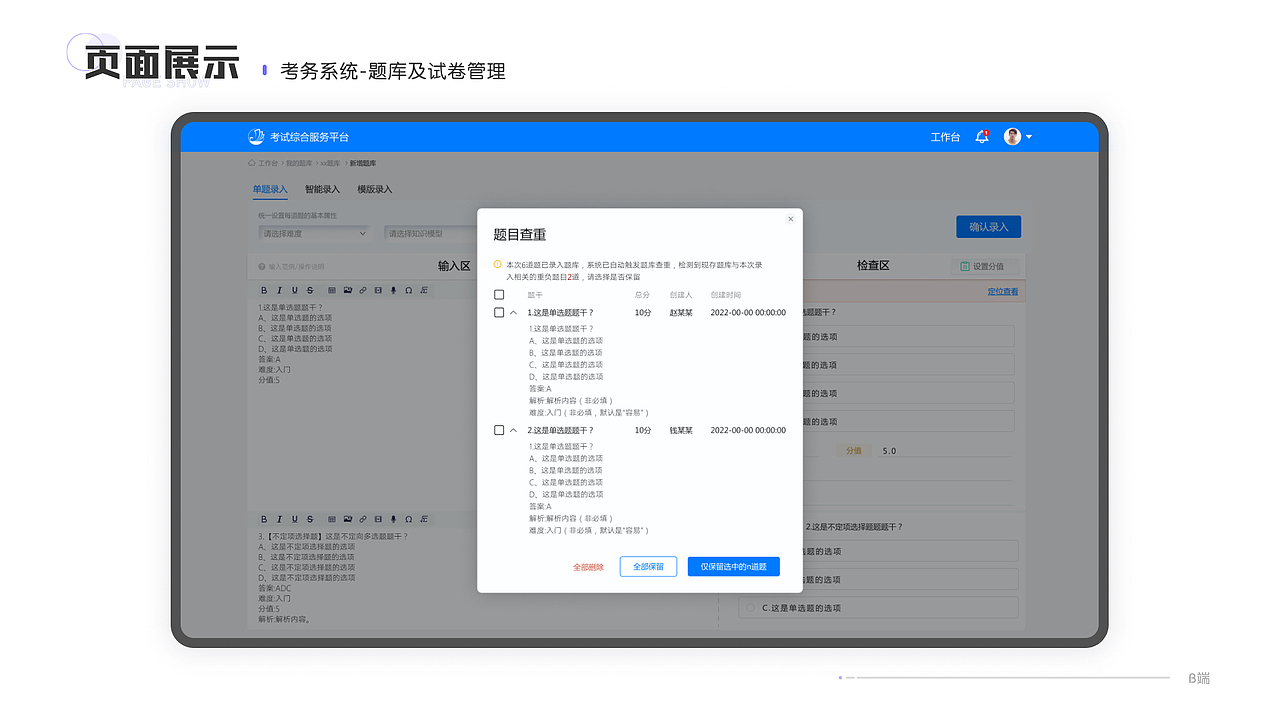Screen dimensions: 1280x720
Task: Tick checkbox for question 1 by 赵某某
Action: pyautogui.click(x=499, y=313)
